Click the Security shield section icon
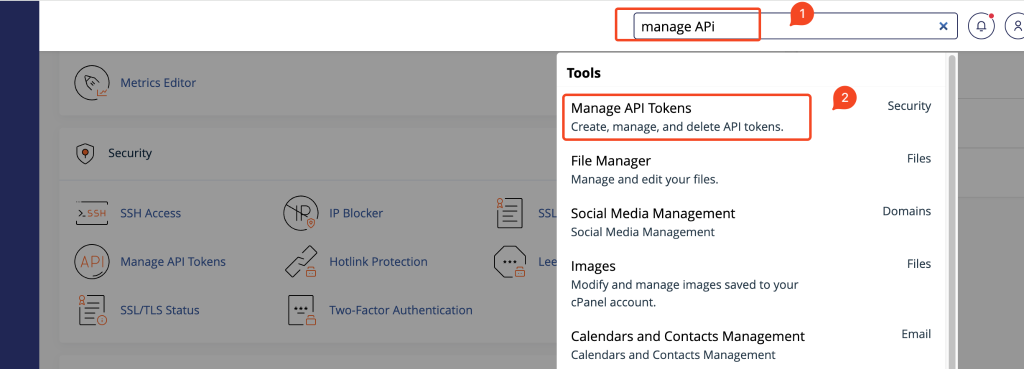Viewport: 1024px width, 369px height. (83, 153)
